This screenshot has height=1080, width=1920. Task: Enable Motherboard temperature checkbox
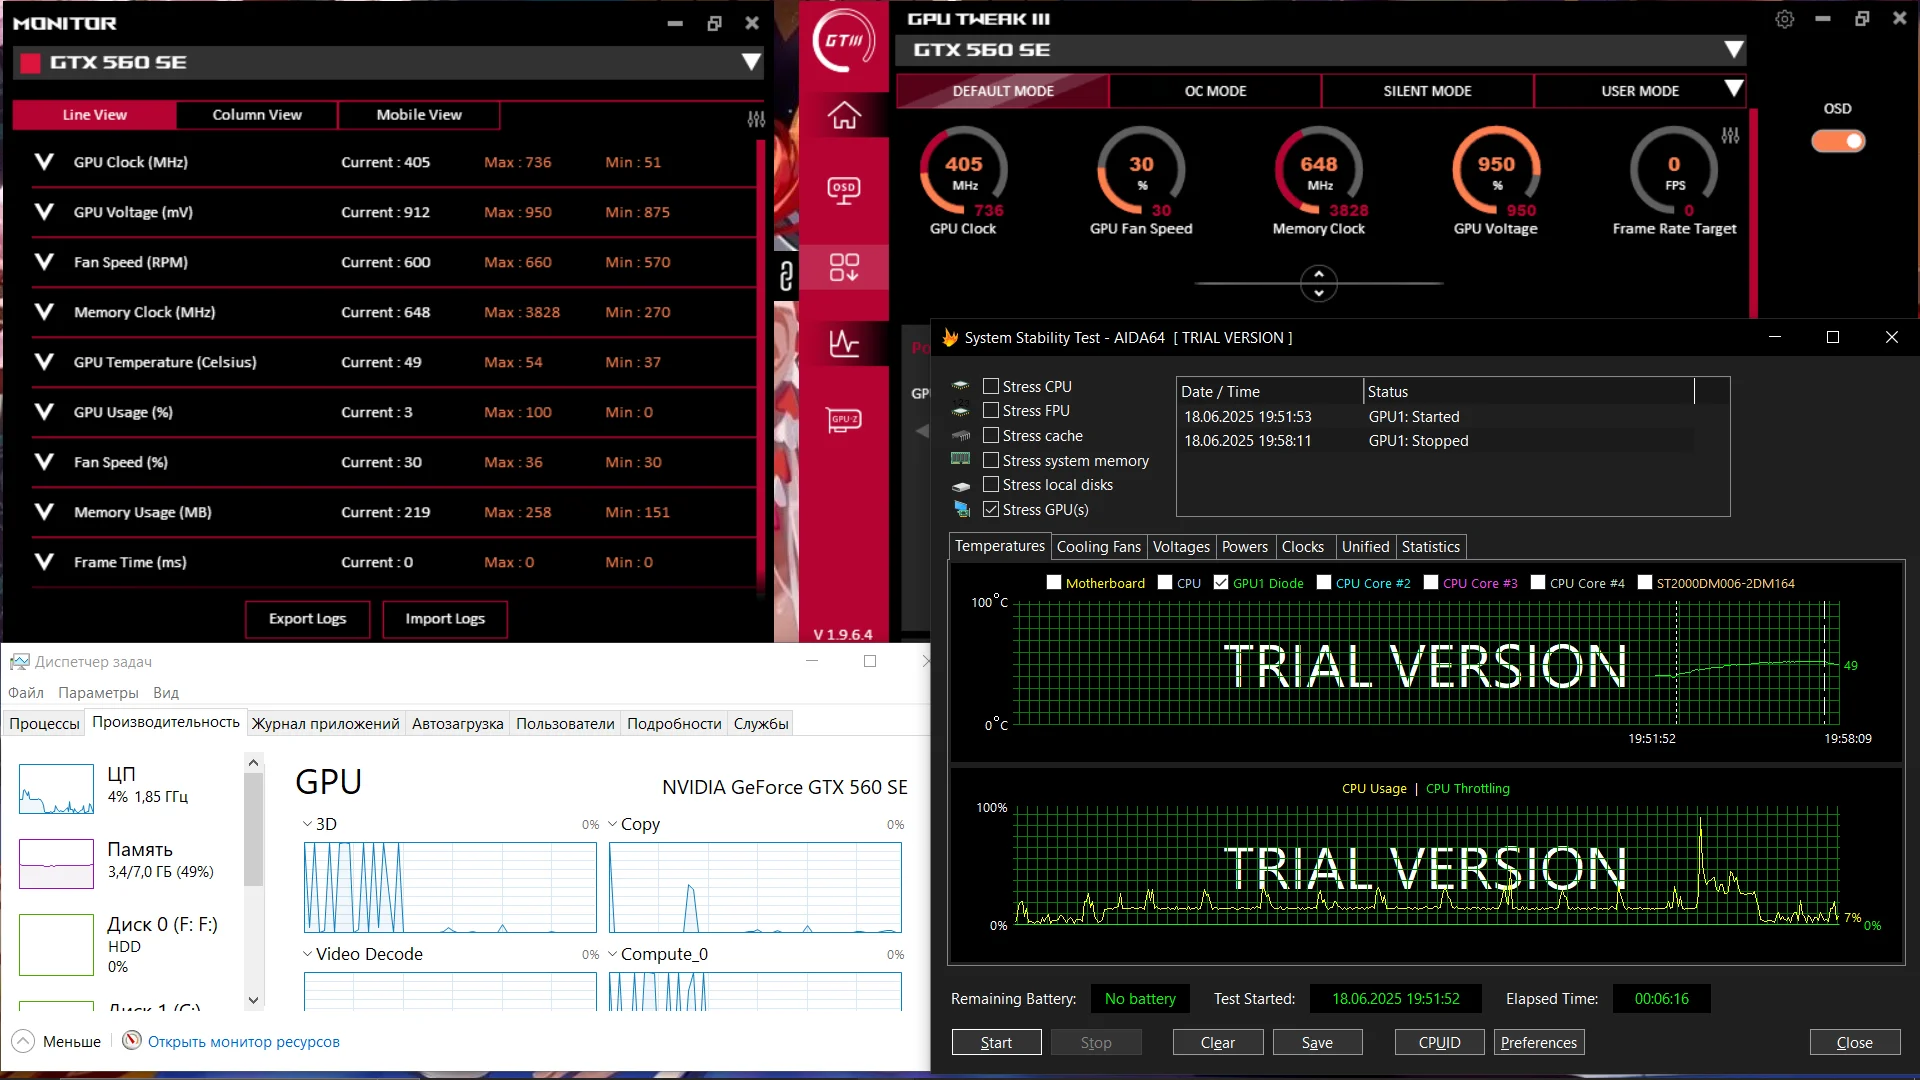[x=1054, y=583]
